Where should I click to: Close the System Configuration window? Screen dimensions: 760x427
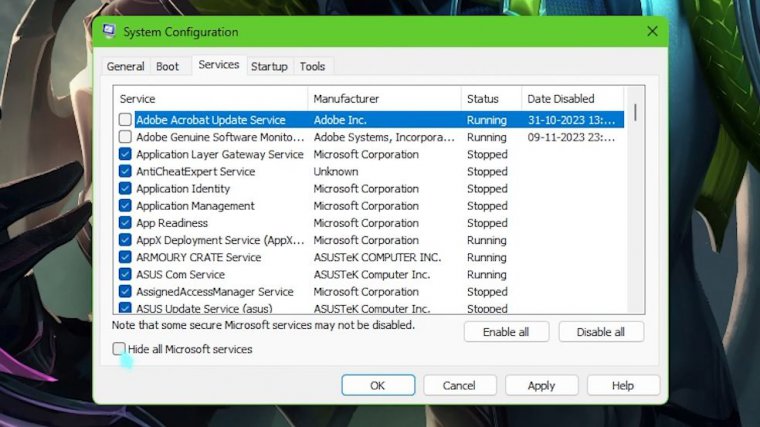point(652,32)
